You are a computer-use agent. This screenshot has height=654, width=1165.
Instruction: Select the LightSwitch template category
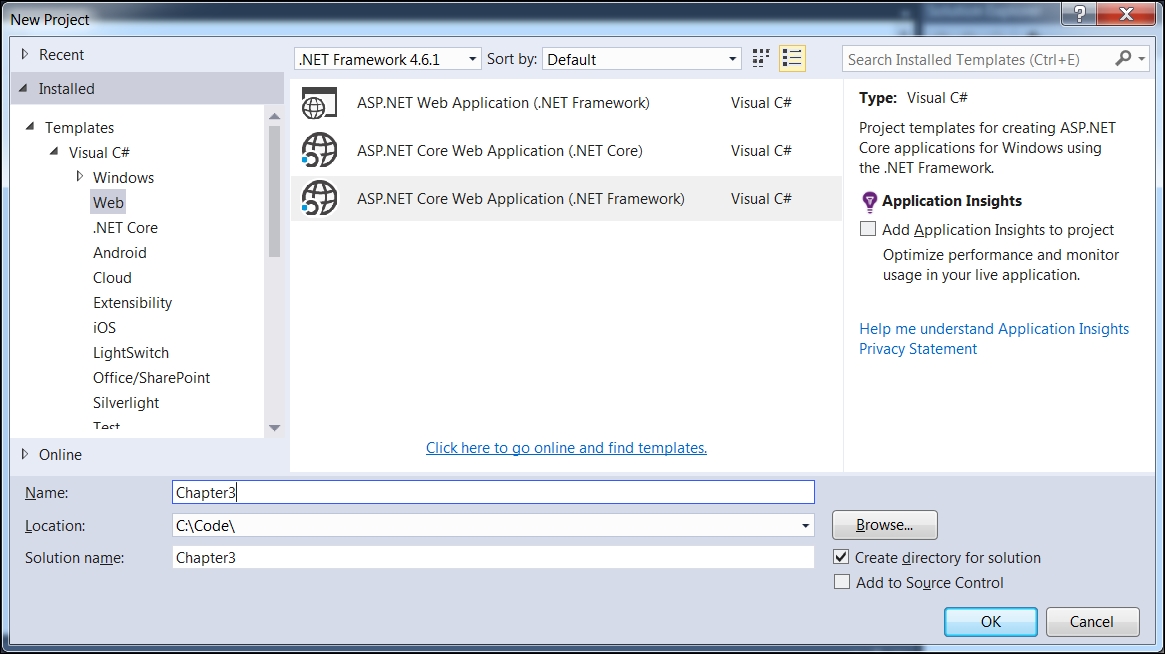tap(131, 353)
